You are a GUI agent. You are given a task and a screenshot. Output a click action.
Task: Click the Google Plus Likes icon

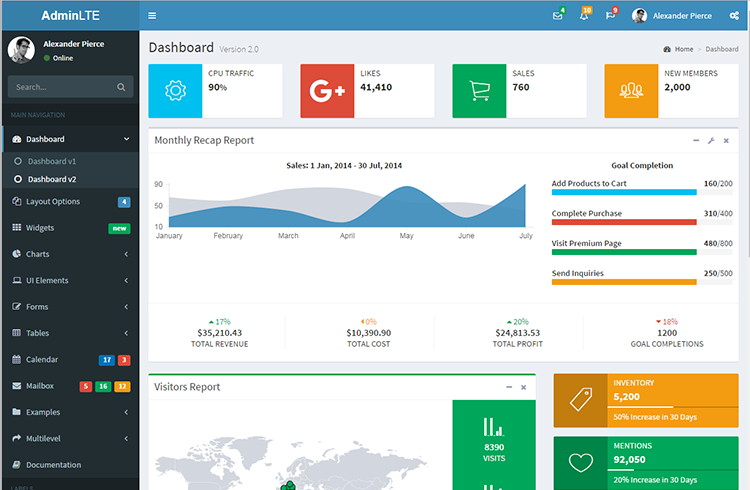pos(327,91)
